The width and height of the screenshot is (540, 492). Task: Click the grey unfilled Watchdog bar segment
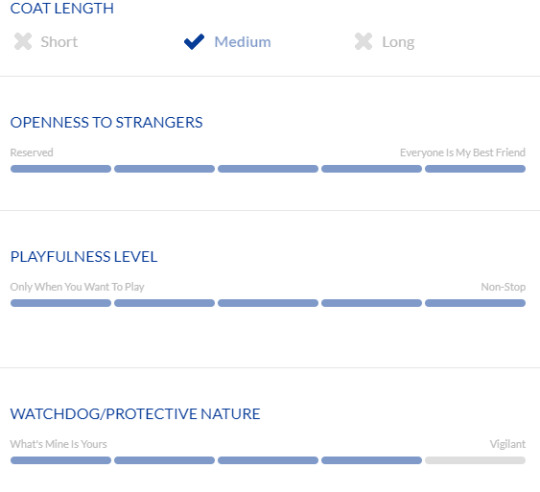475,460
